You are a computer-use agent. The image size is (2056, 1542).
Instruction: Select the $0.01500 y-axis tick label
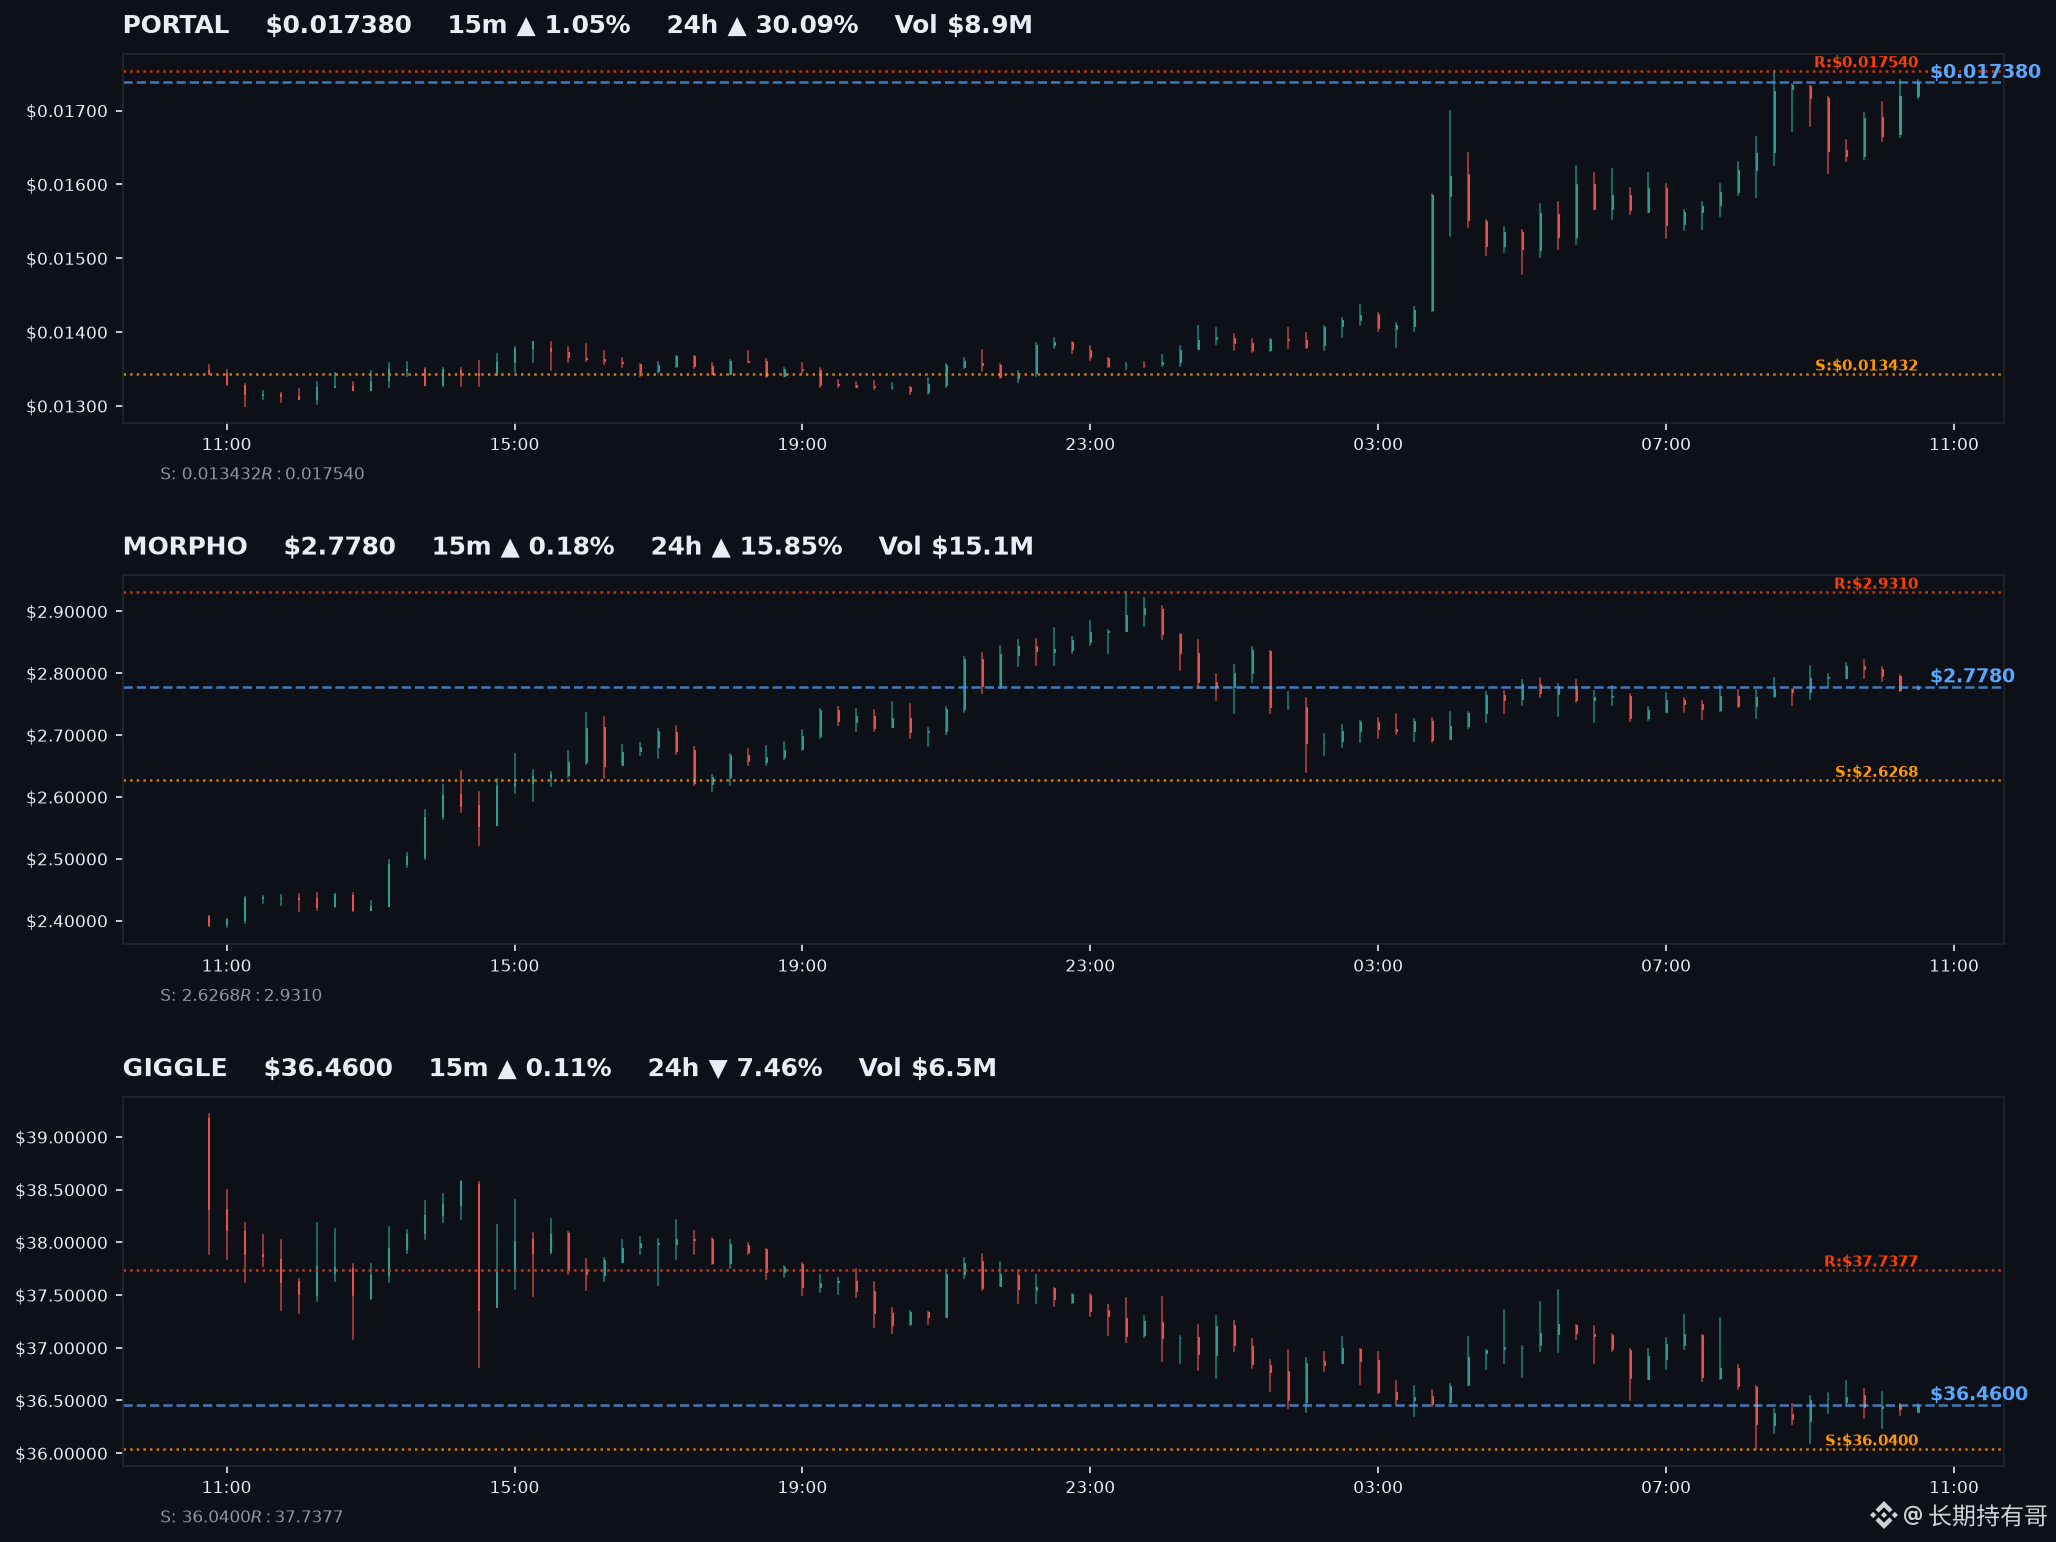[x=67, y=259]
